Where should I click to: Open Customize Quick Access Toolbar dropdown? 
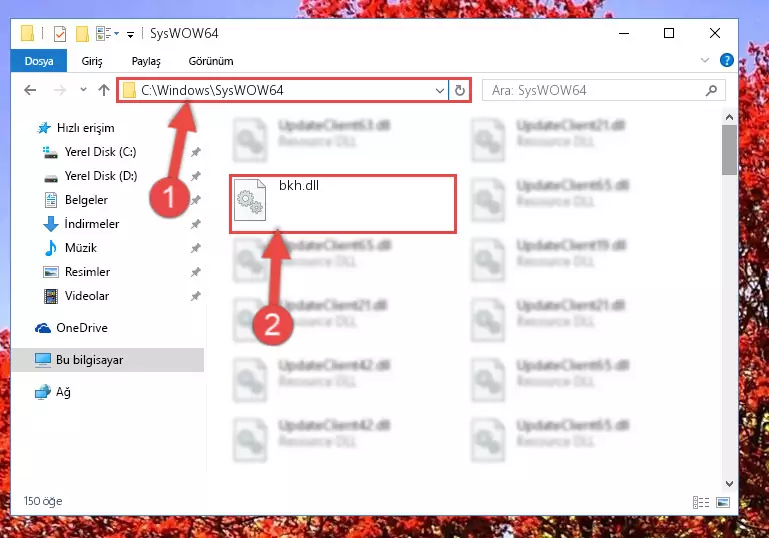130,34
